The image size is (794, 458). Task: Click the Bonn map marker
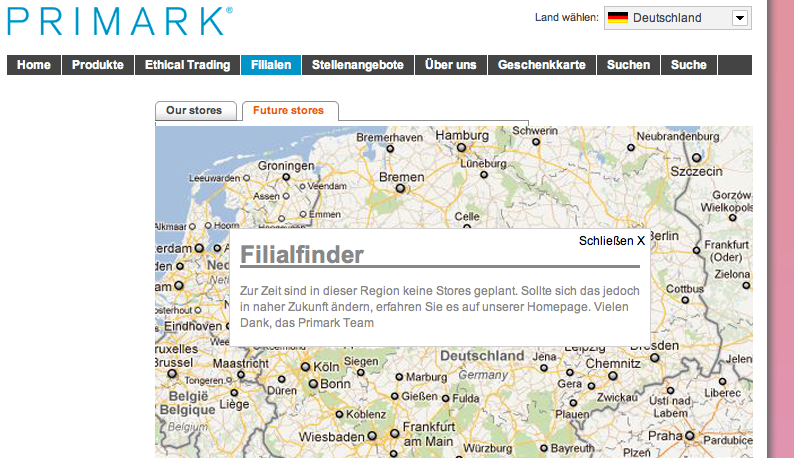click(313, 384)
